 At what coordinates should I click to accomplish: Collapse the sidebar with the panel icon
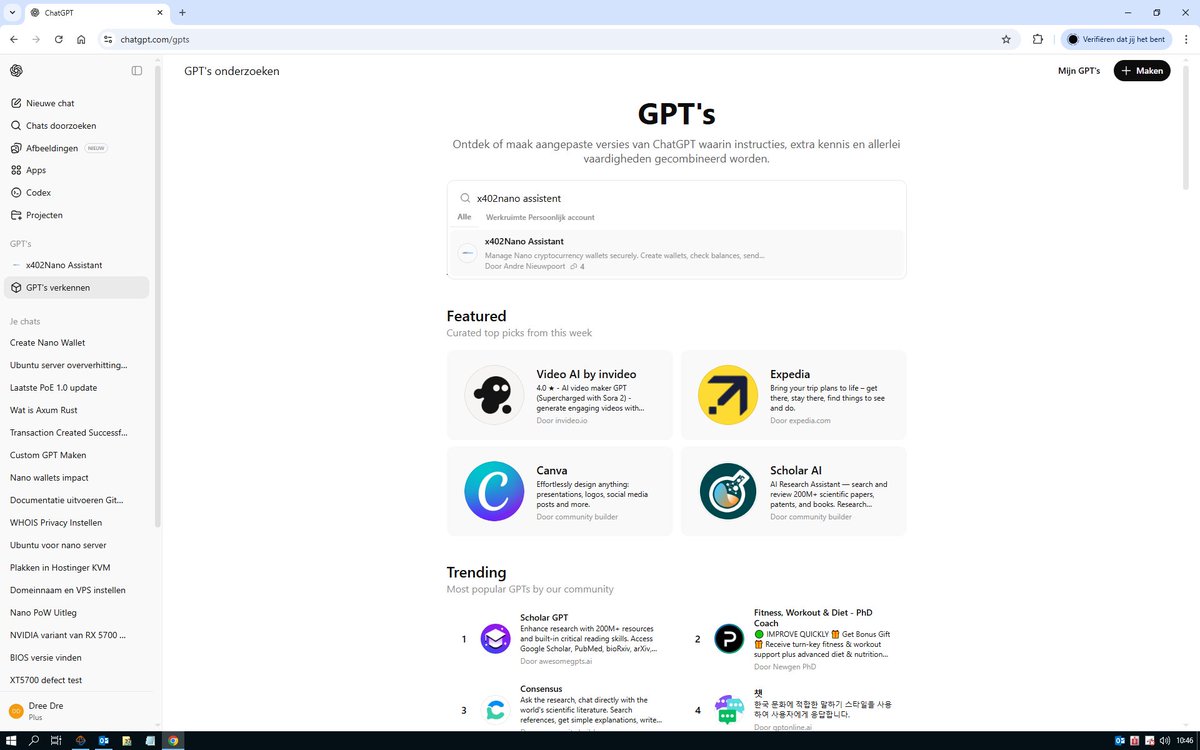tap(137, 70)
